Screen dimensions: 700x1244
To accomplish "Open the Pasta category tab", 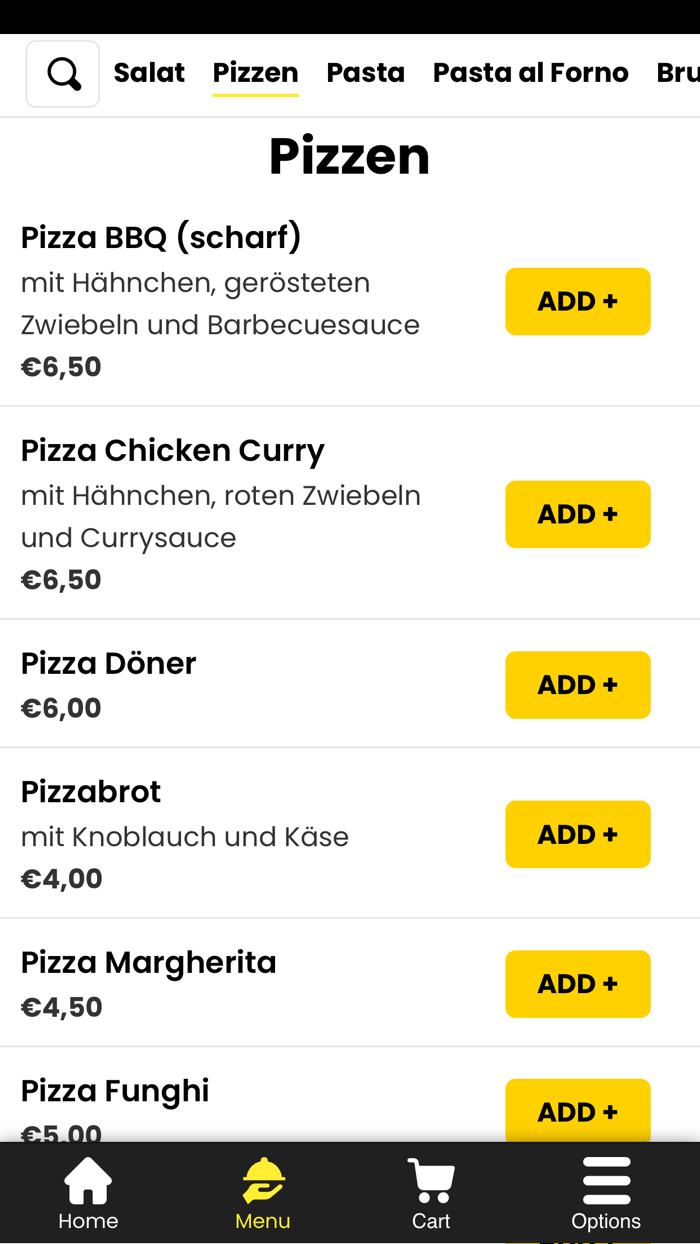I will point(366,72).
